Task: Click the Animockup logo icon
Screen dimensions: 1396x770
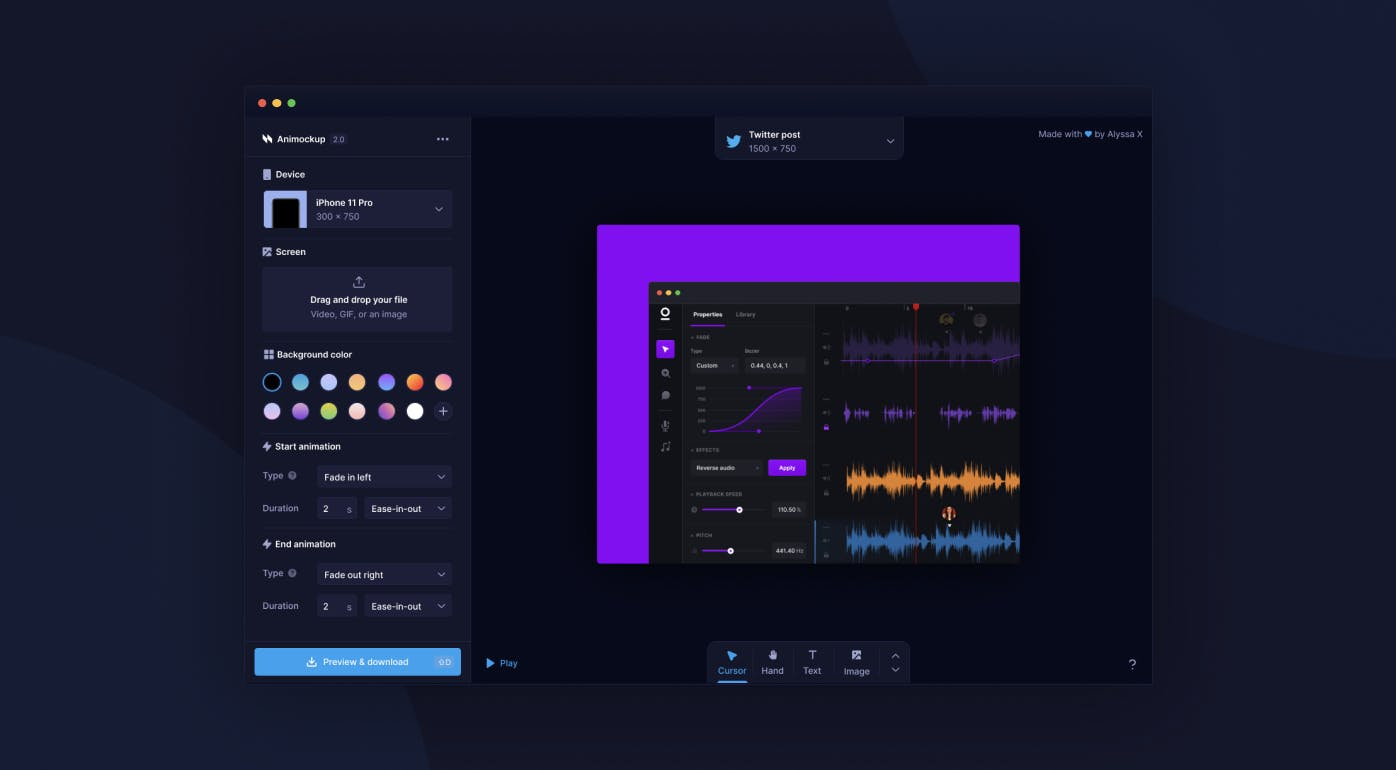Action: pos(267,139)
